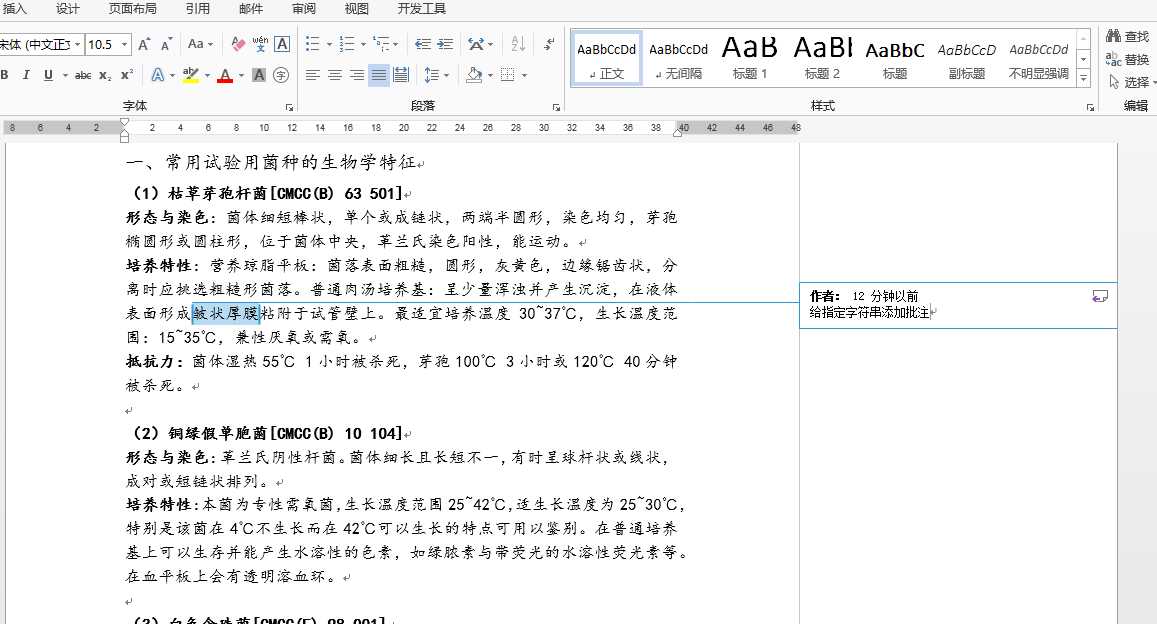Apply the 标题 1 style
This screenshot has height=624, width=1157.
(750, 59)
